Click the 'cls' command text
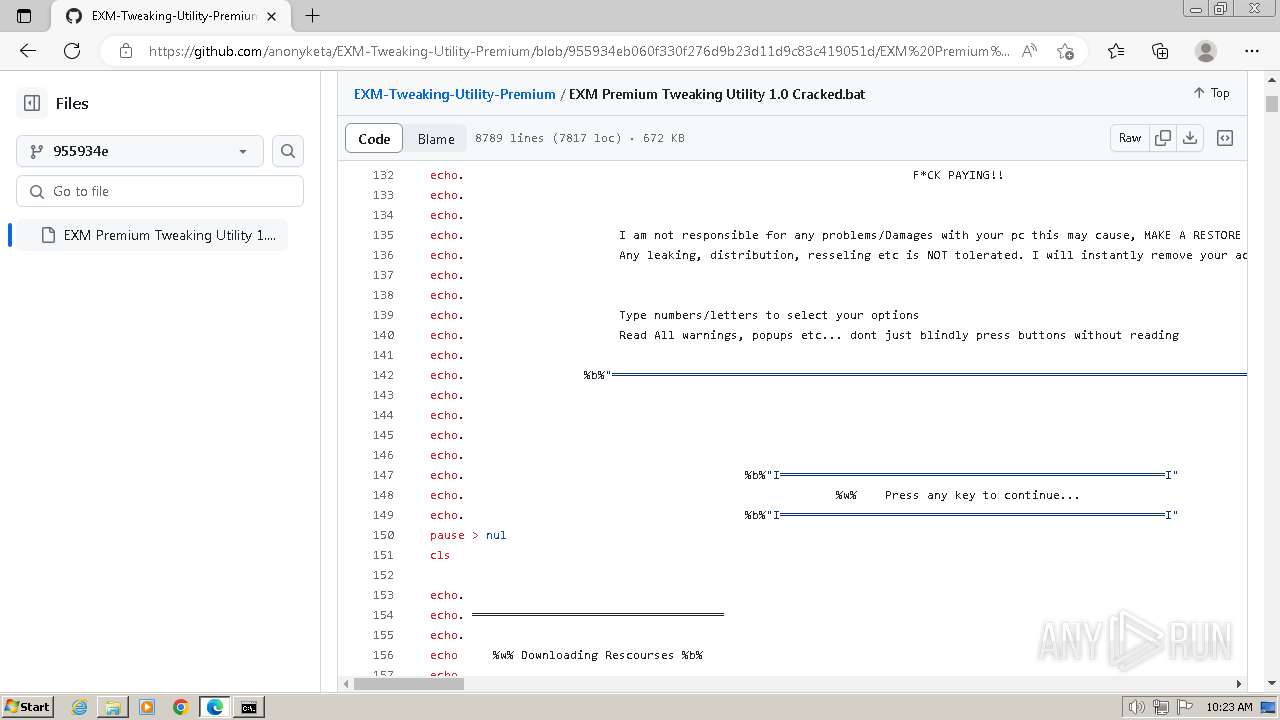 point(440,555)
